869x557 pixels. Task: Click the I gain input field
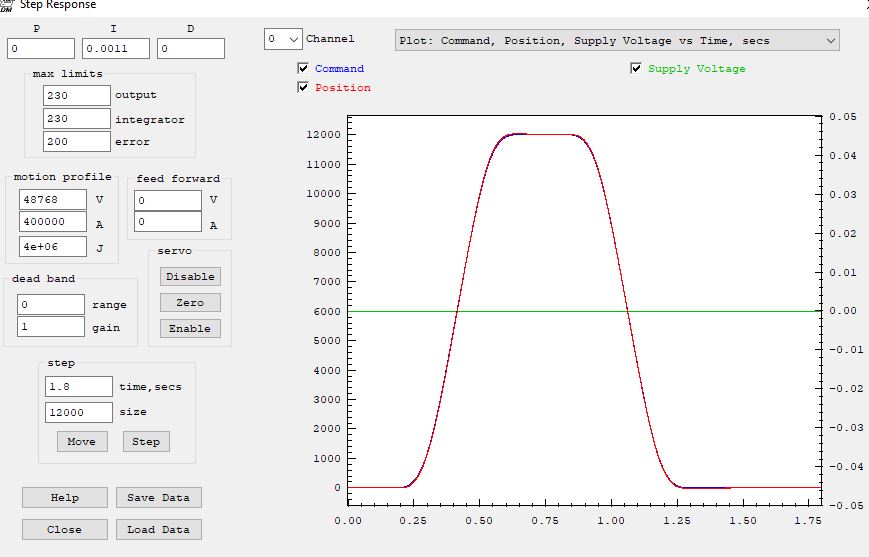tap(116, 48)
